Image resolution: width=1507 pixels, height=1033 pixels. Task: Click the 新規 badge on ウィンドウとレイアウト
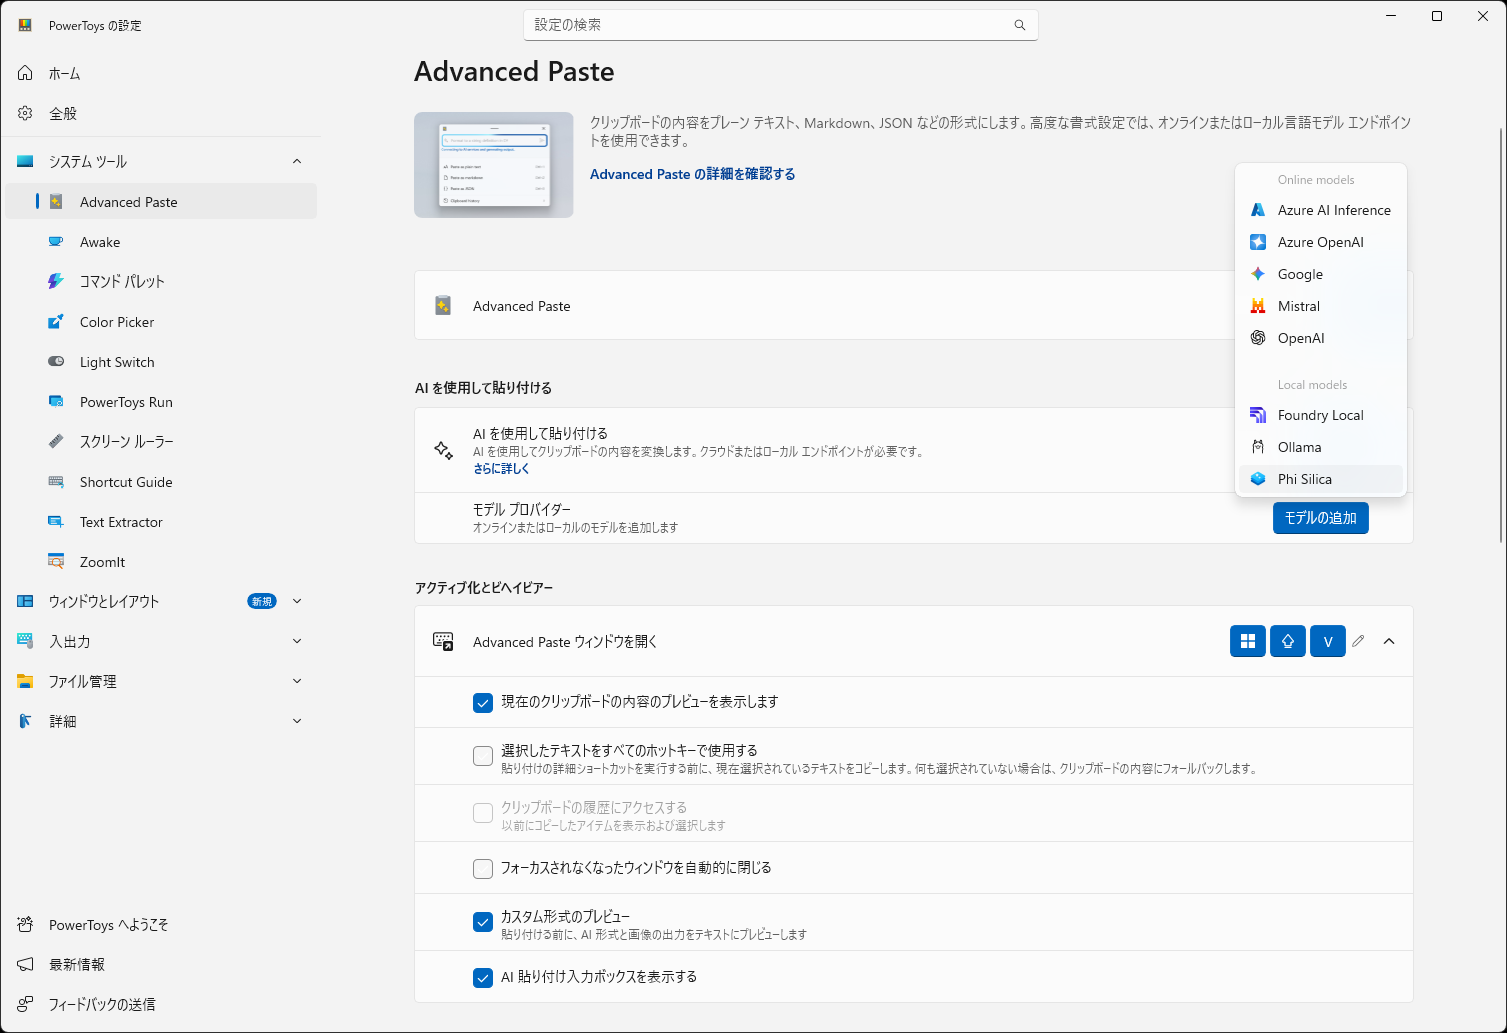262,601
